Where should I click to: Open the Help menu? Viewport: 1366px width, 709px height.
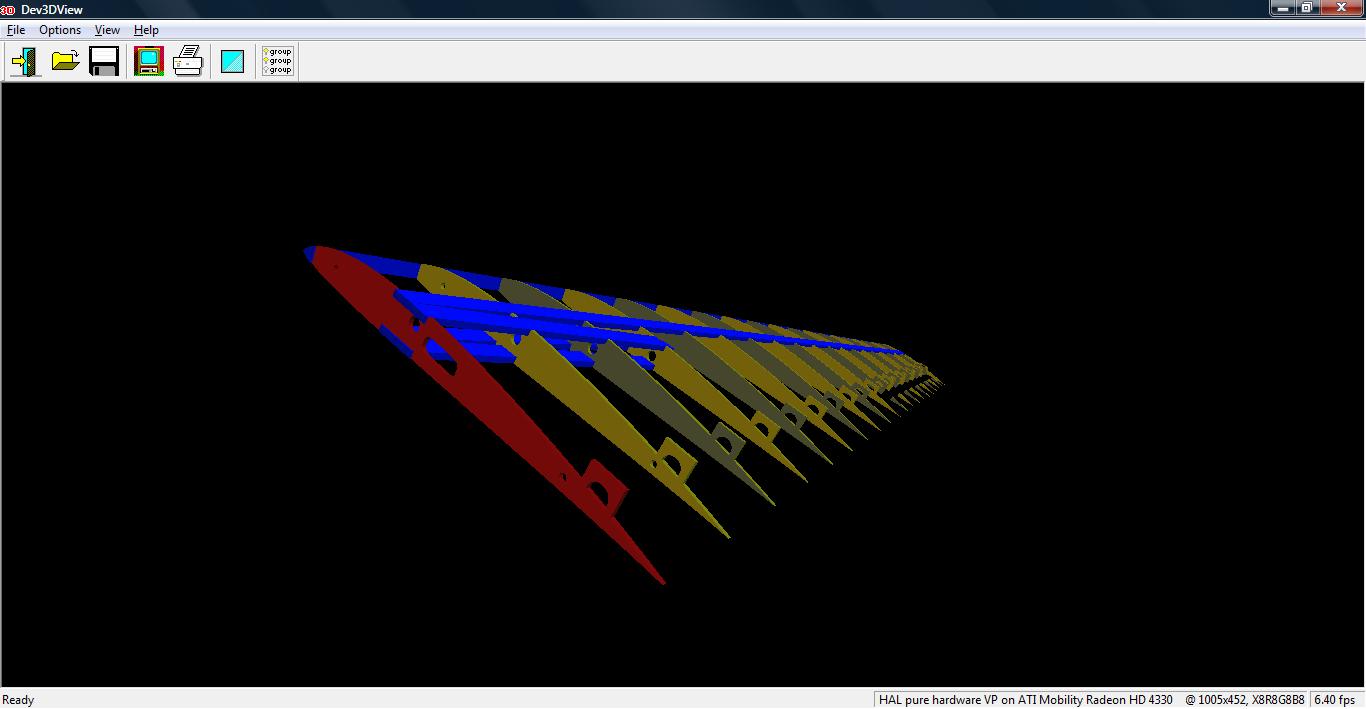pyautogui.click(x=146, y=30)
